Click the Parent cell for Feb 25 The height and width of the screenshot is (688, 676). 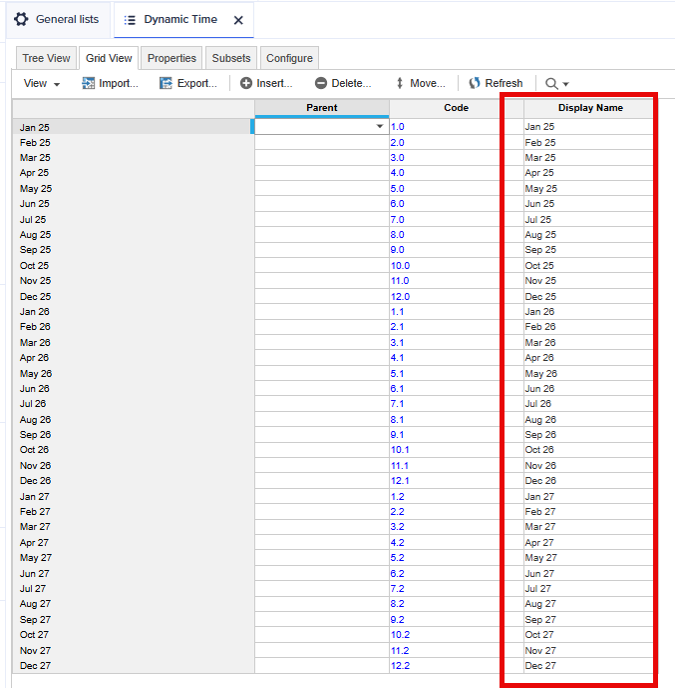322,143
